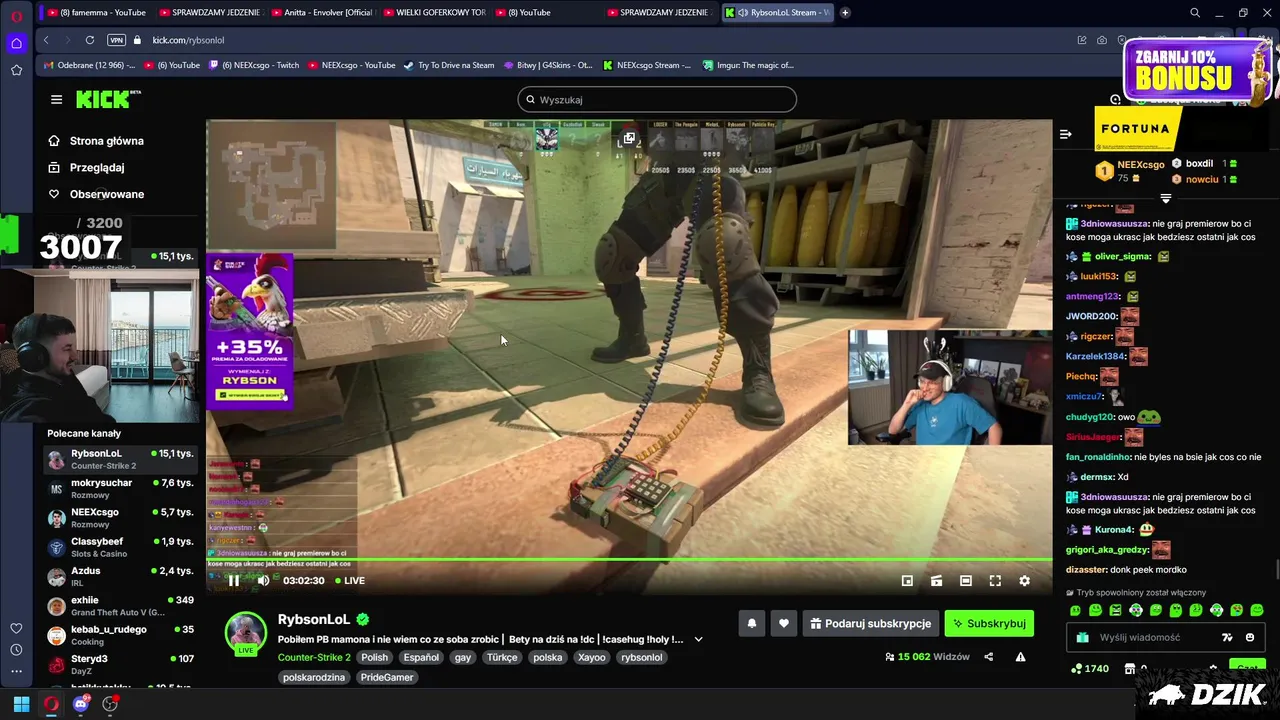Pause the live stream

tap(233, 580)
